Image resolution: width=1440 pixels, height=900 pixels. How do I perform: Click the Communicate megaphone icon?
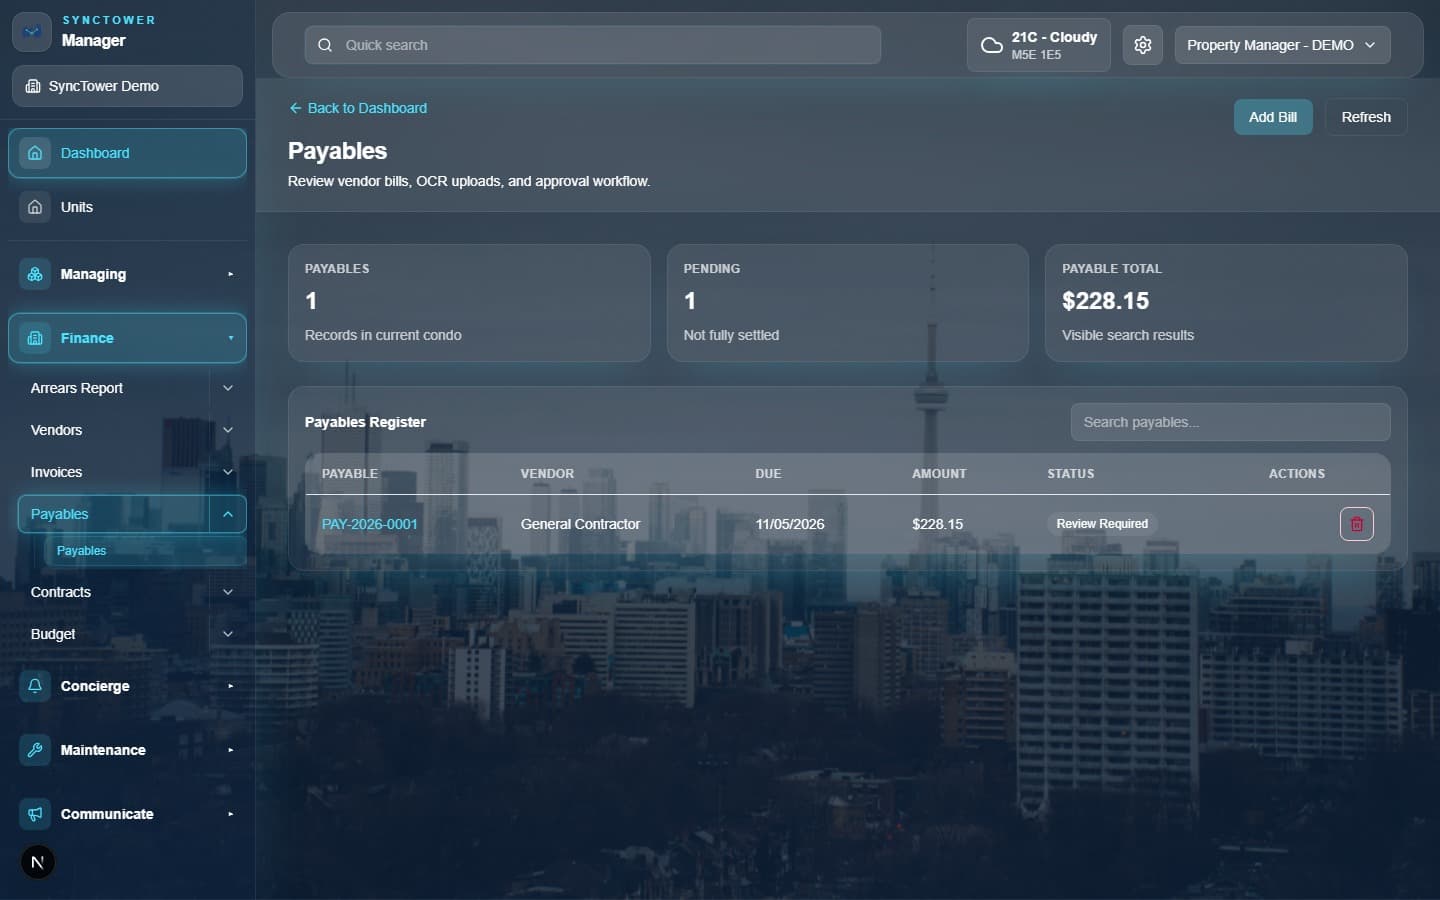35,814
